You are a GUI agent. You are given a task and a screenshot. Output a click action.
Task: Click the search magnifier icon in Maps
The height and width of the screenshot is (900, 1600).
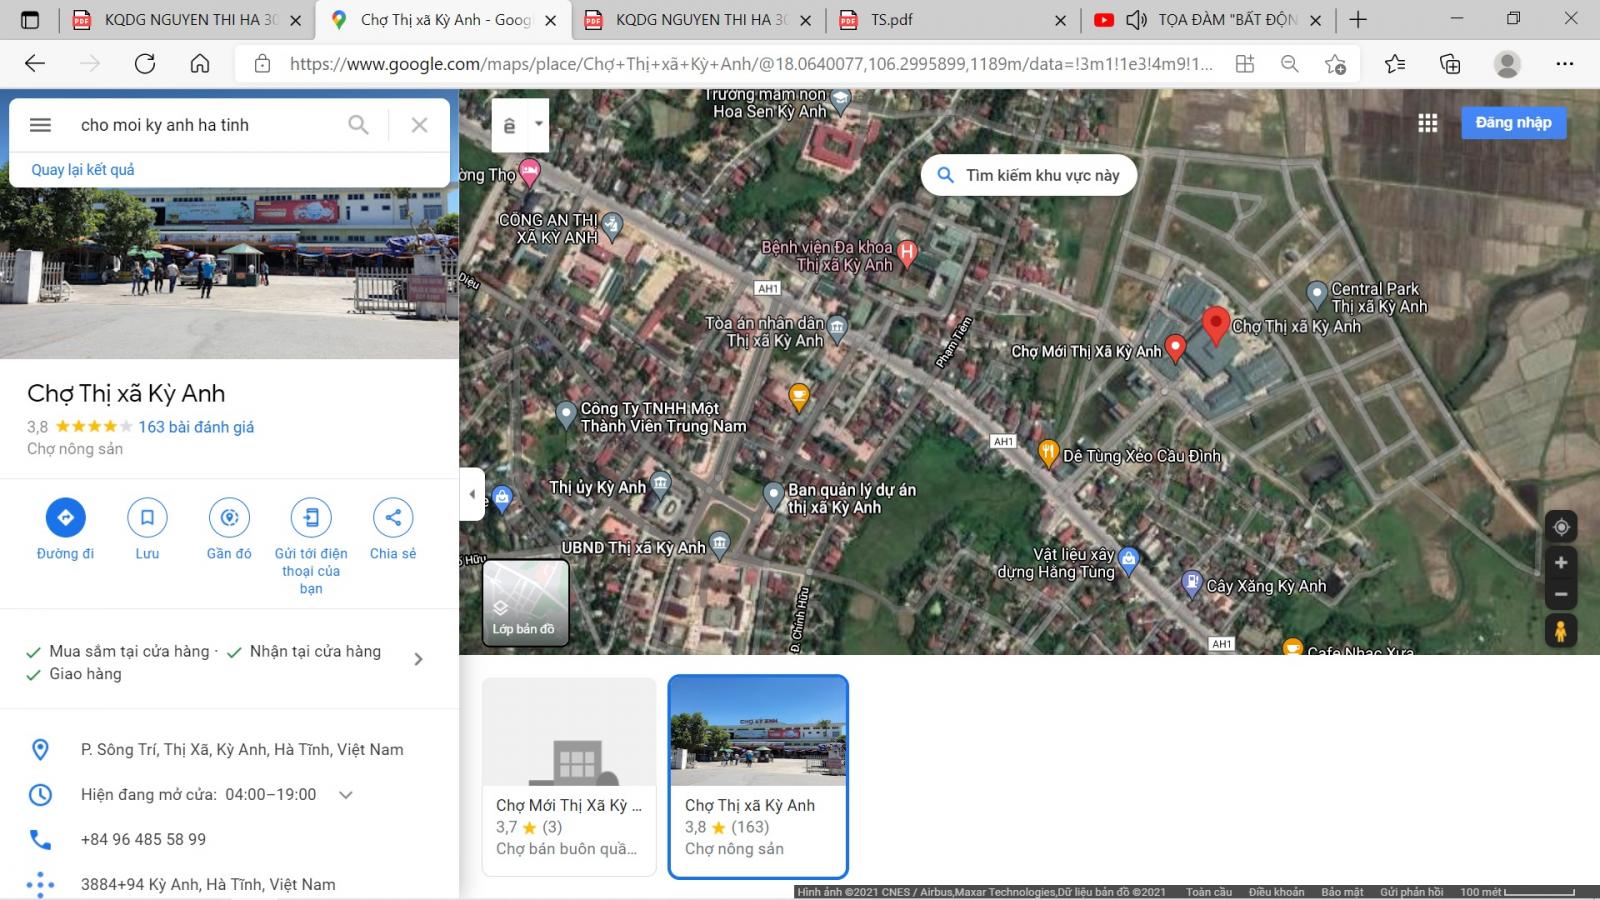[358, 125]
